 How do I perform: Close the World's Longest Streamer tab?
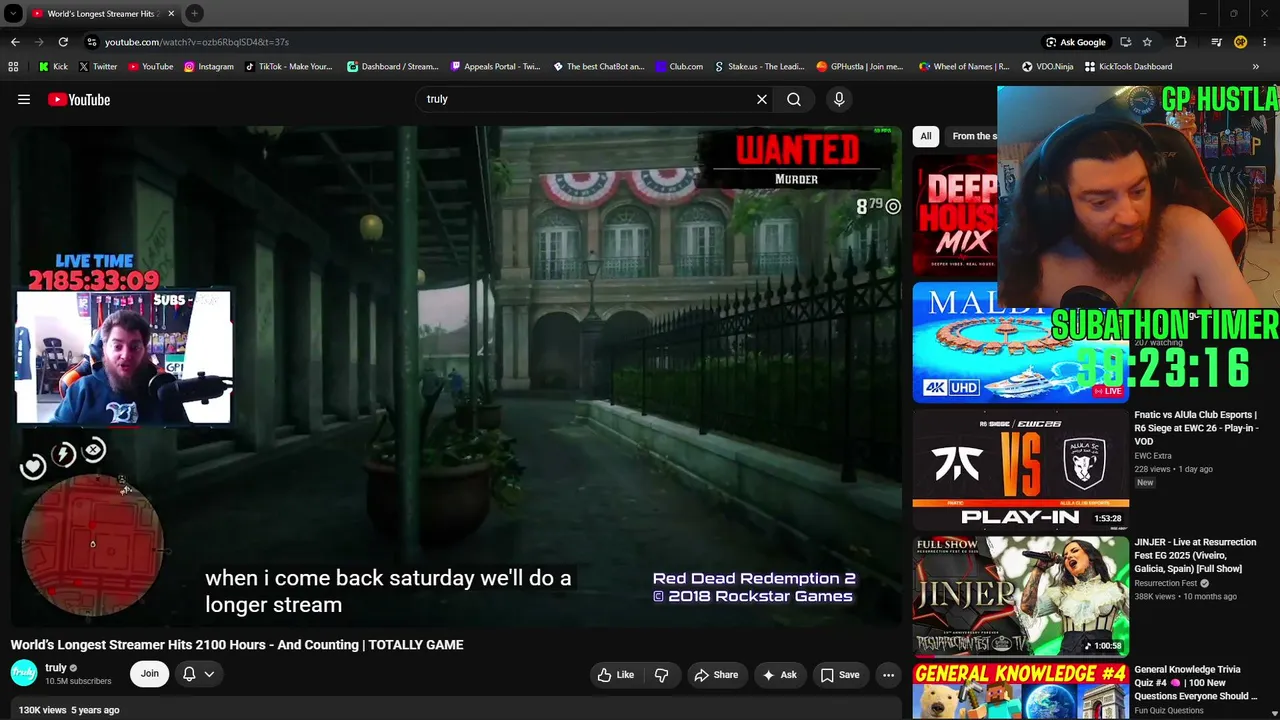click(x=171, y=13)
